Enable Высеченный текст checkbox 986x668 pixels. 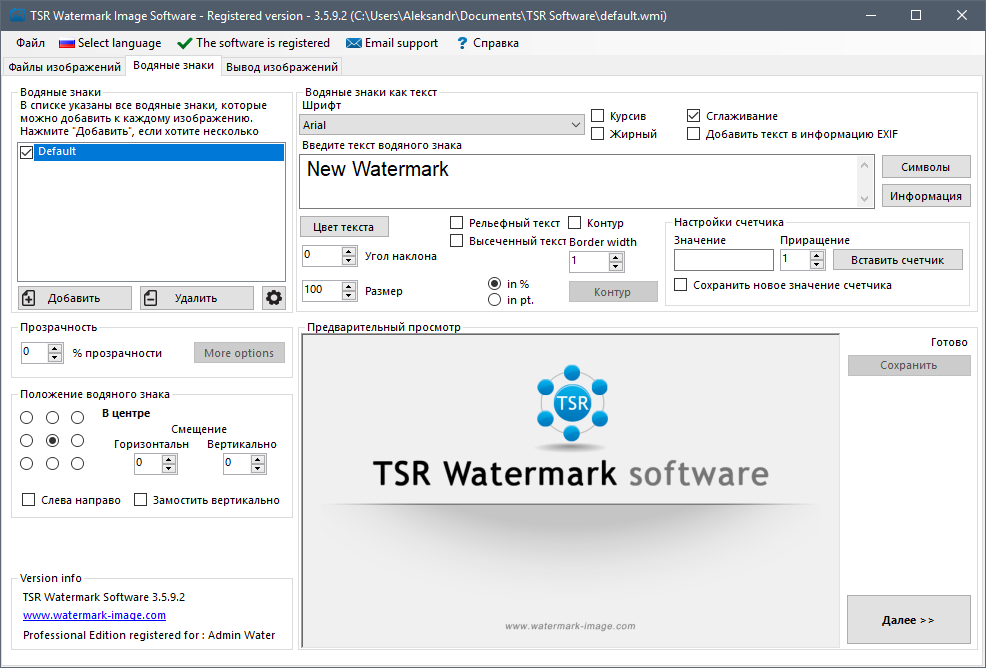[x=457, y=241]
